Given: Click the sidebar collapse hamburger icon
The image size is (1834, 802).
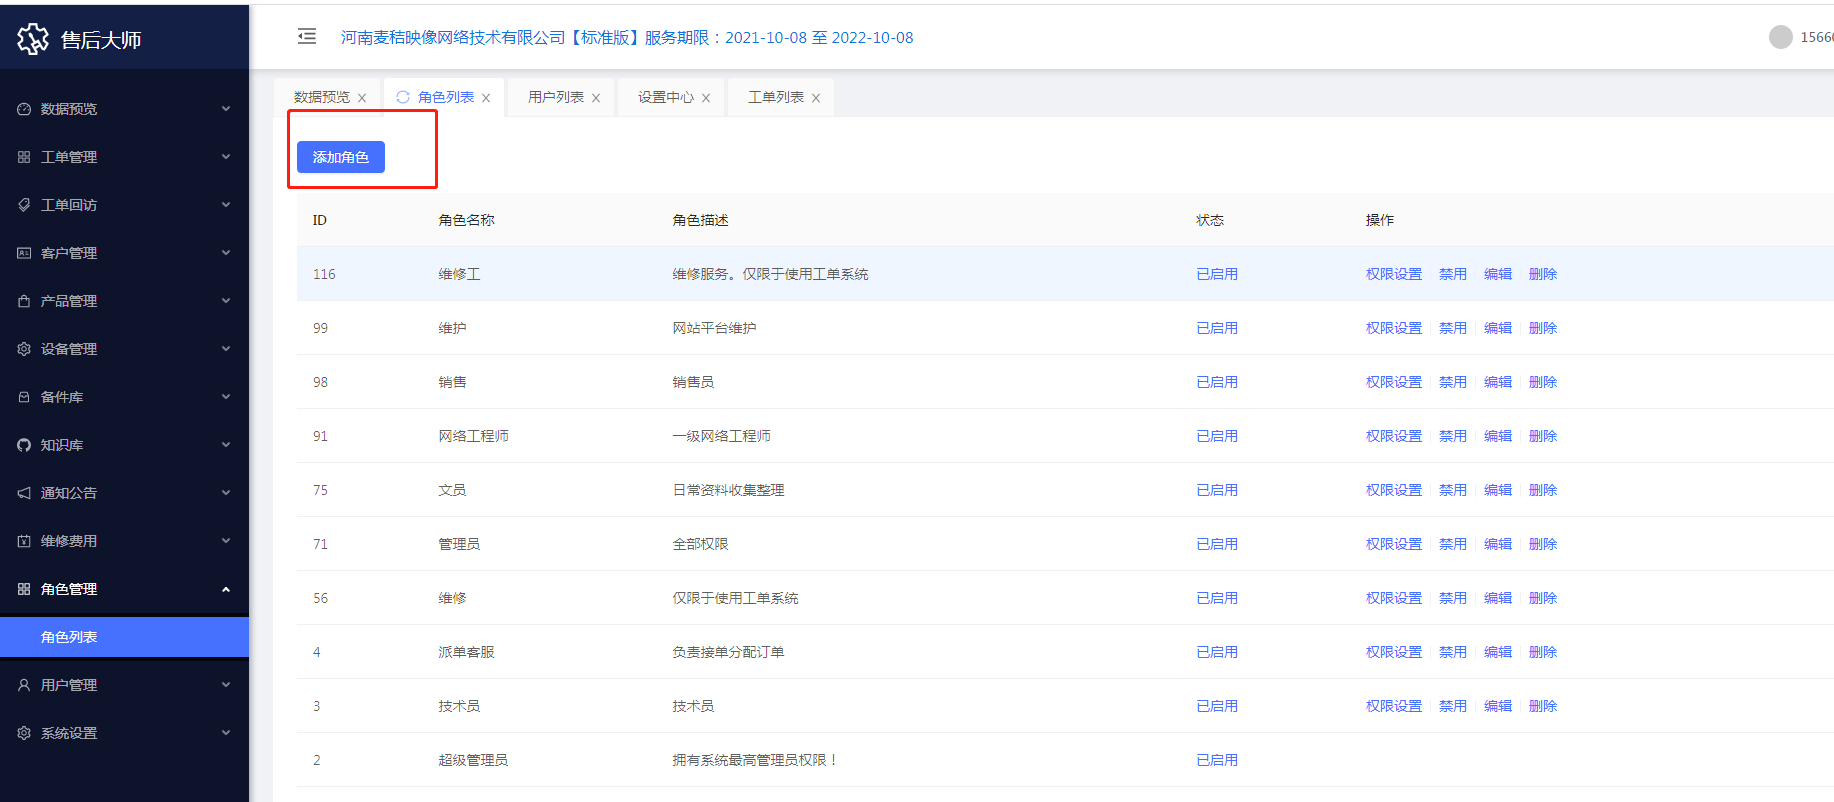Looking at the screenshot, I should [307, 37].
